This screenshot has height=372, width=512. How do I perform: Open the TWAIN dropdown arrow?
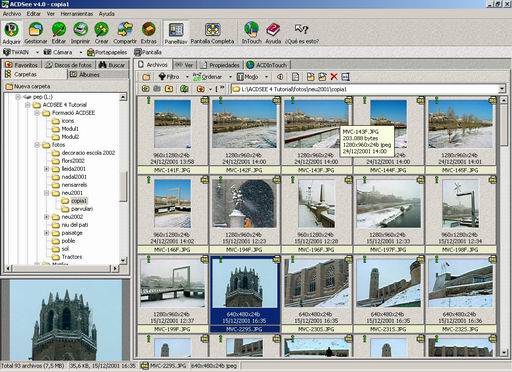(37, 52)
